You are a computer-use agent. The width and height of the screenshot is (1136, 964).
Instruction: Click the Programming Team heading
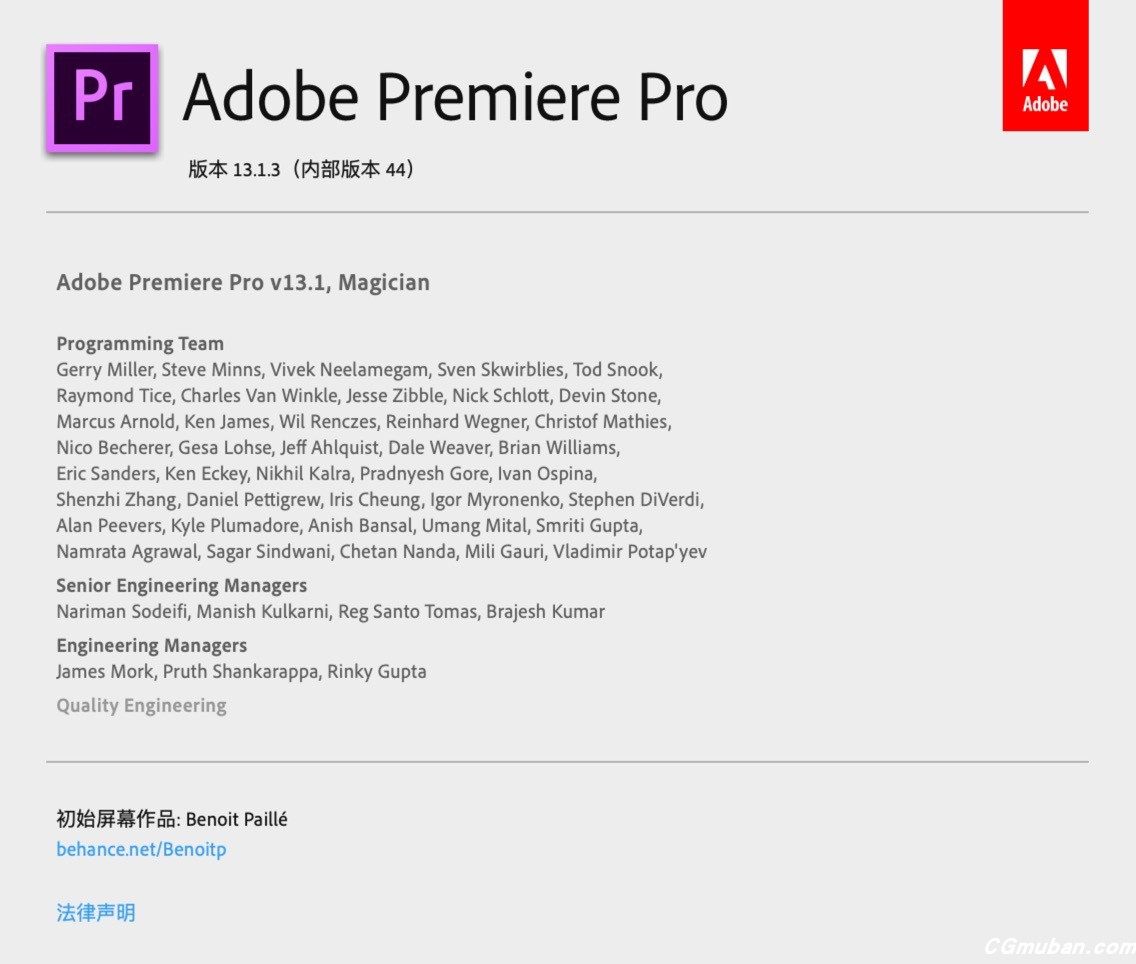click(140, 344)
